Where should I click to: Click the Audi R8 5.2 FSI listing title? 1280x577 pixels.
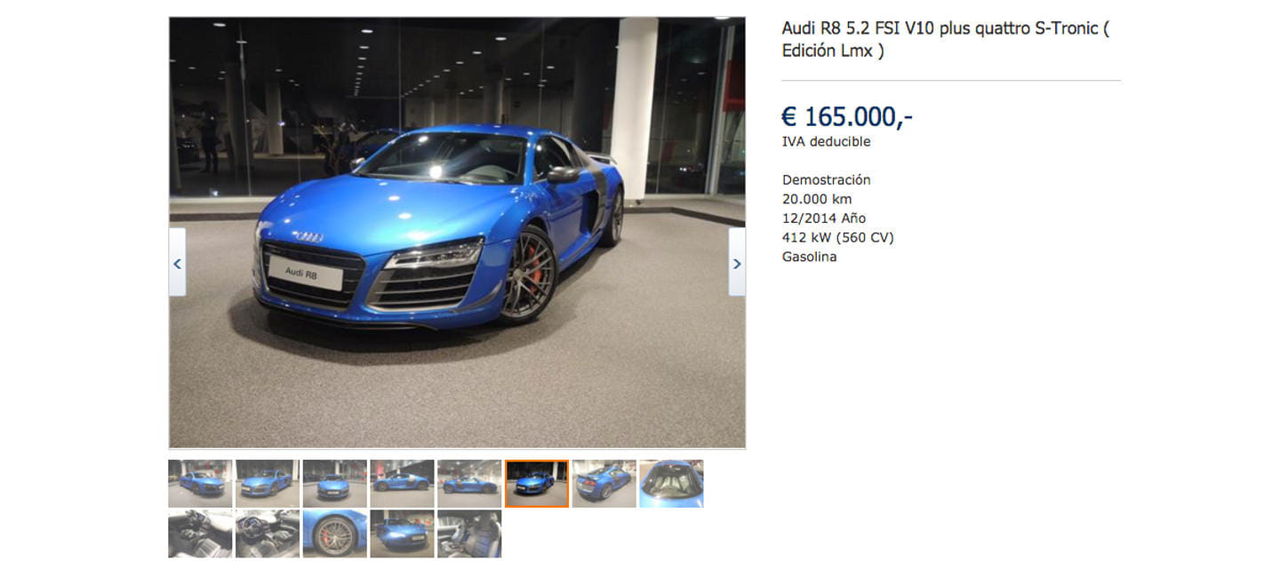coord(945,39)
